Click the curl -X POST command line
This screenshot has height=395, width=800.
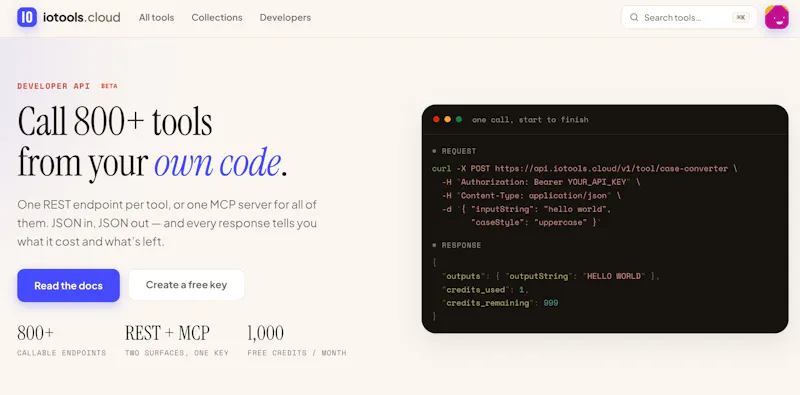tap(585, 168)
